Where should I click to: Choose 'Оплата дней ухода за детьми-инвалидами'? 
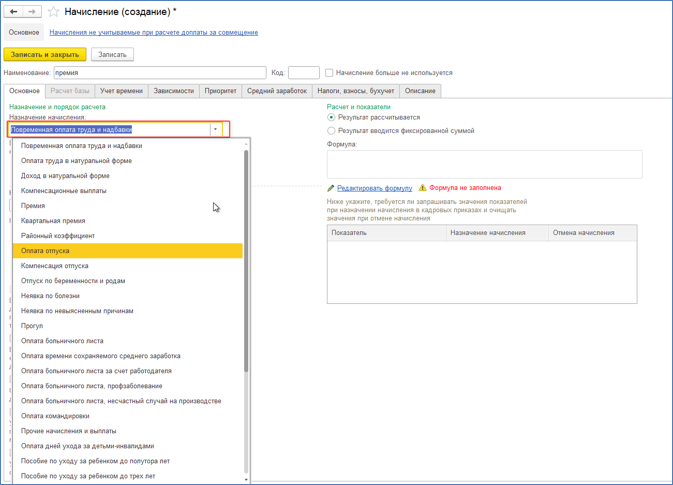point(128,446)
